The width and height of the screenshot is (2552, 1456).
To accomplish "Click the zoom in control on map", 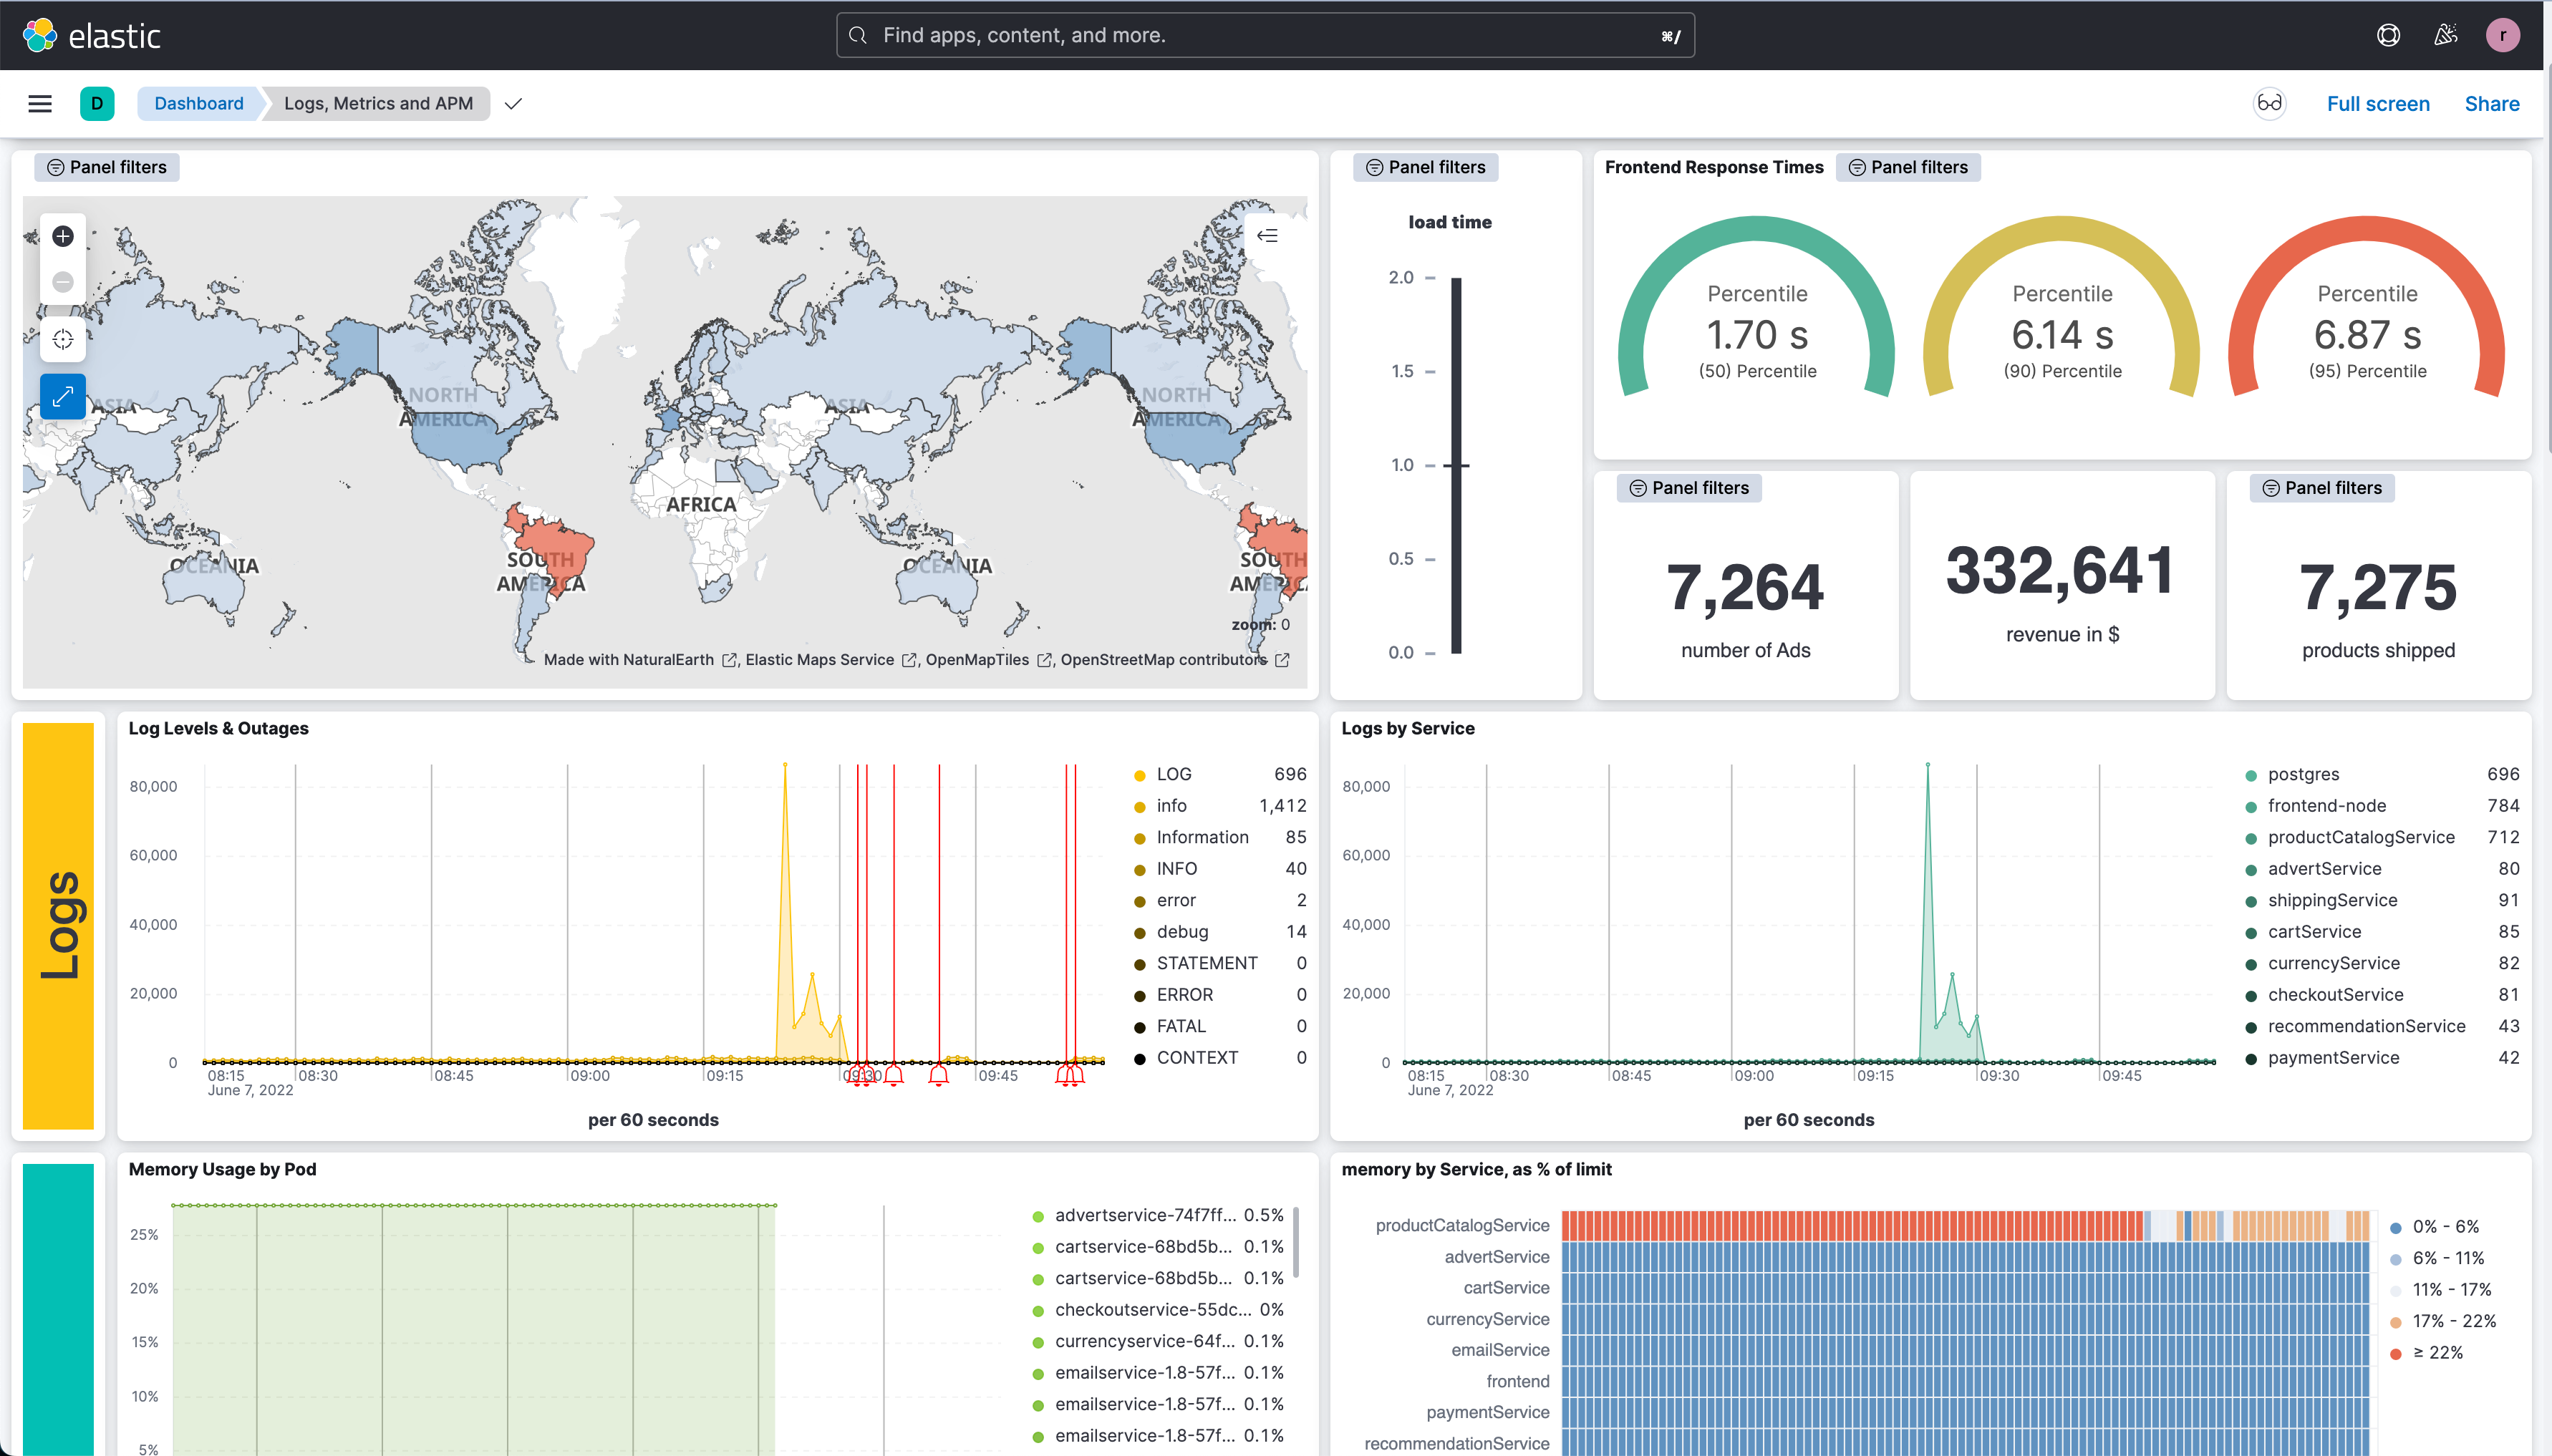I will 63,235.
